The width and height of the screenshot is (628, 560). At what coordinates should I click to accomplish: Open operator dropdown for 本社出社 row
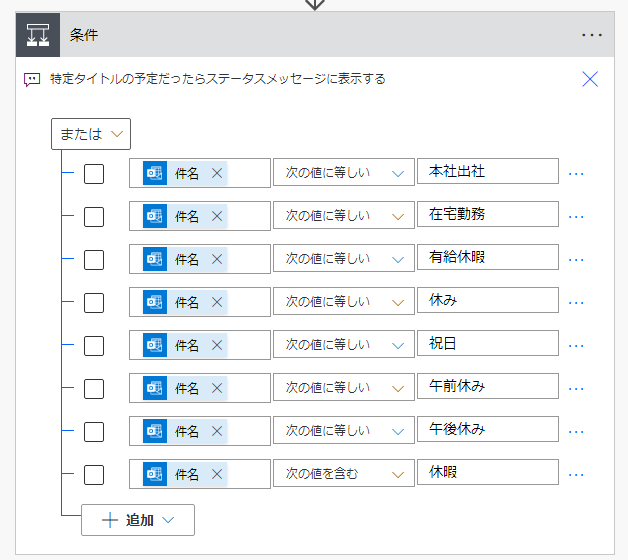(344, 173)
